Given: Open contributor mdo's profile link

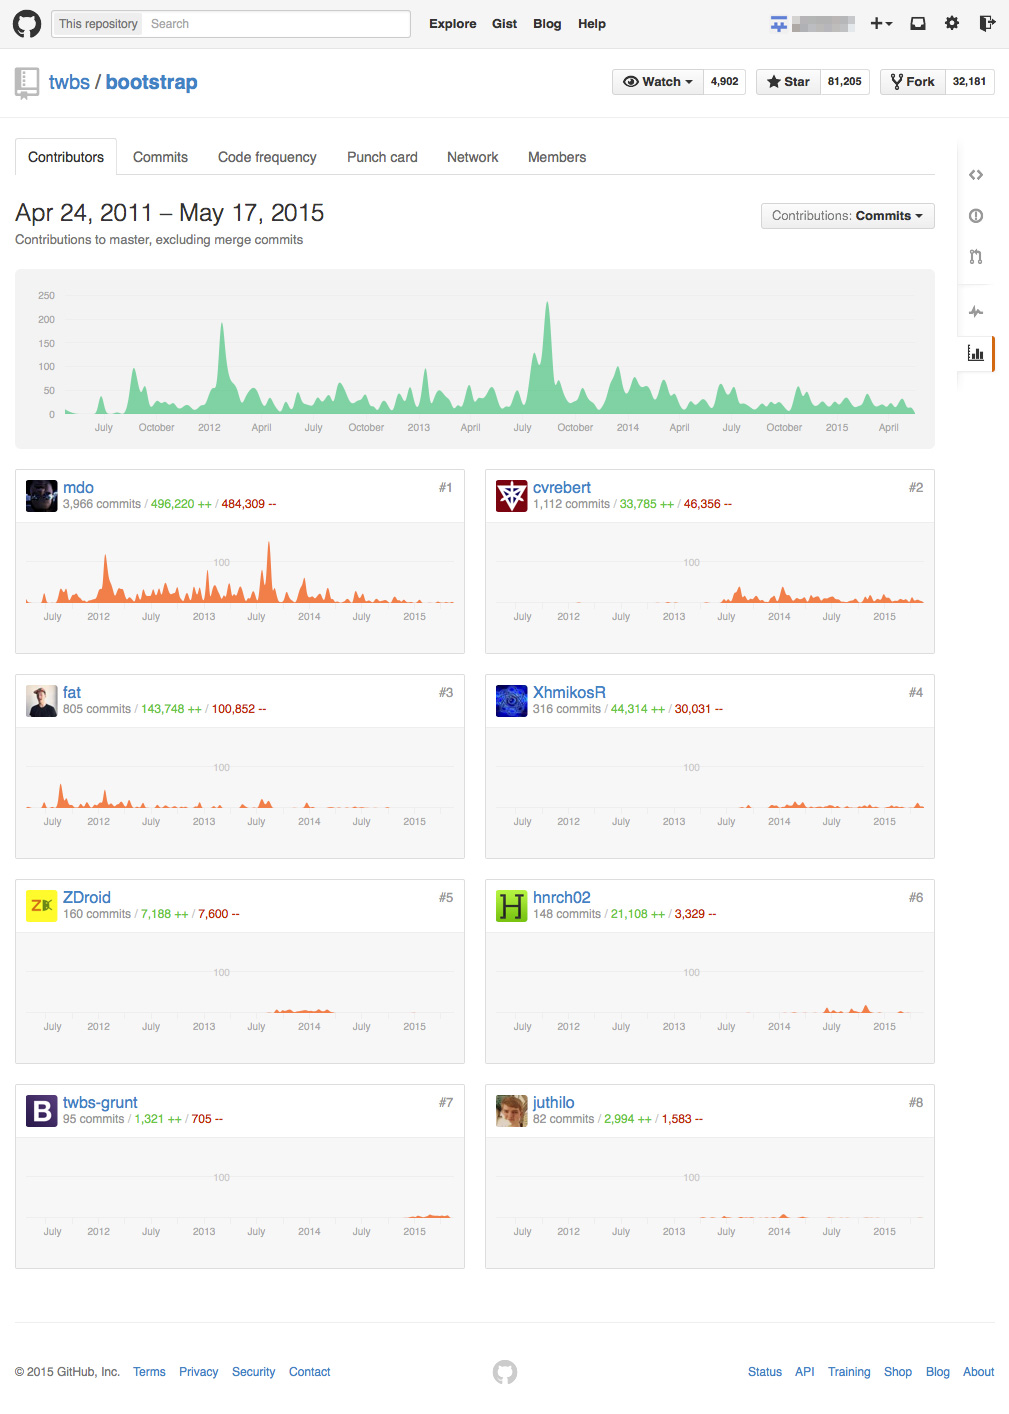Looking at the screenshot, I should (x=78, y=487).
